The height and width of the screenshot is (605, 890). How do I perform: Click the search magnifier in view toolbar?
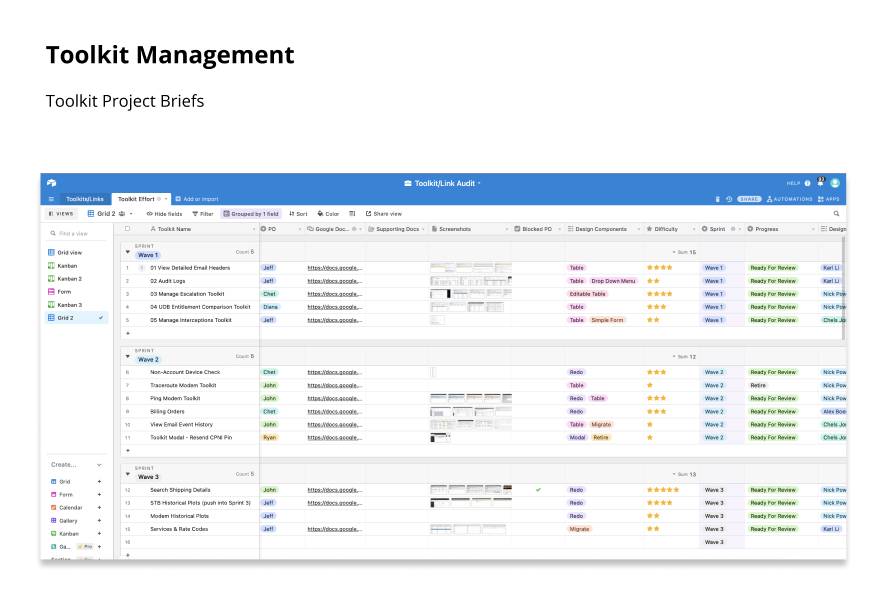[836, 214]
